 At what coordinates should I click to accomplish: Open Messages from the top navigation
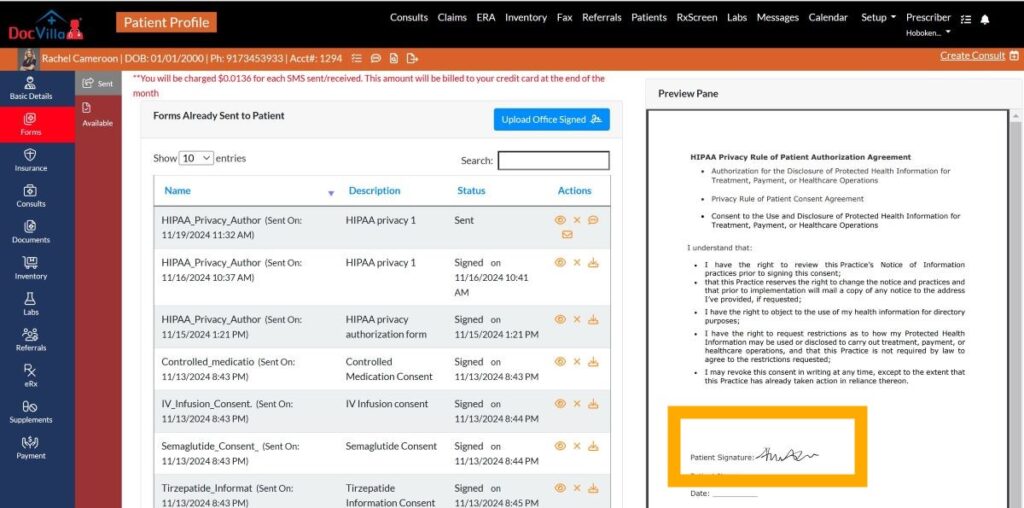tap(777, 18)
